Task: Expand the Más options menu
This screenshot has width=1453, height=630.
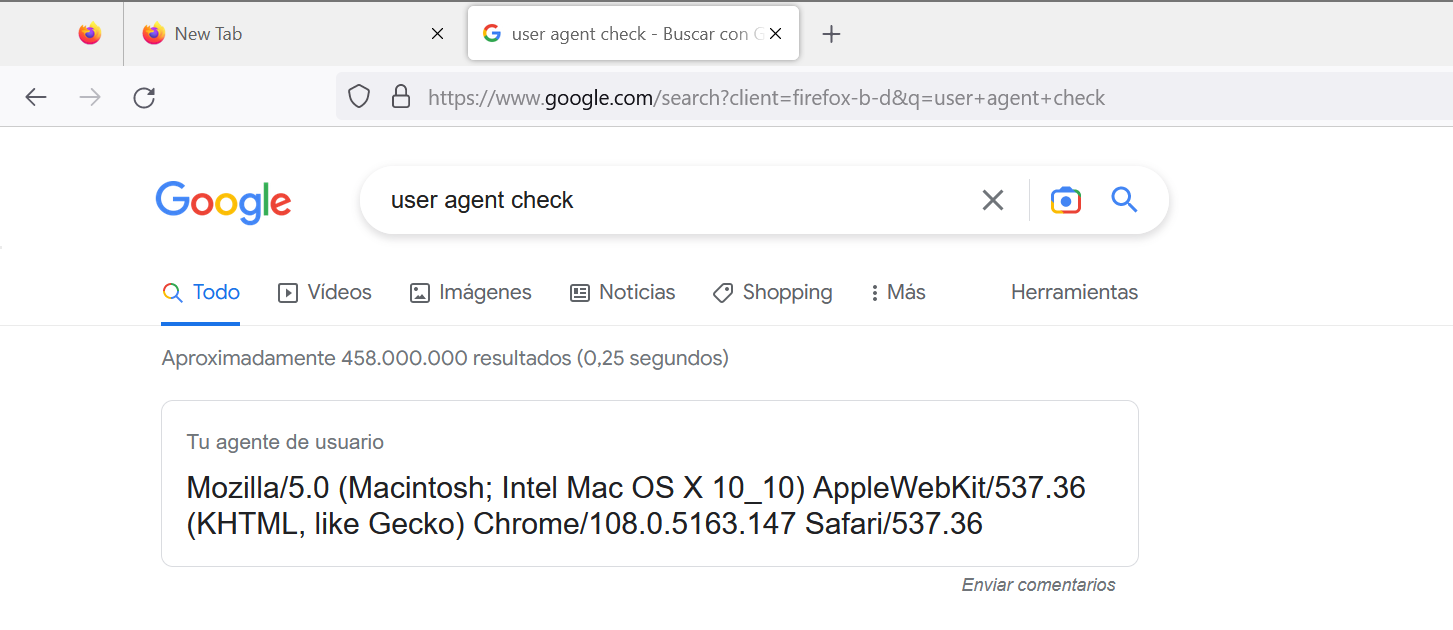Action: pyautogui.click(x=897, y=292)
